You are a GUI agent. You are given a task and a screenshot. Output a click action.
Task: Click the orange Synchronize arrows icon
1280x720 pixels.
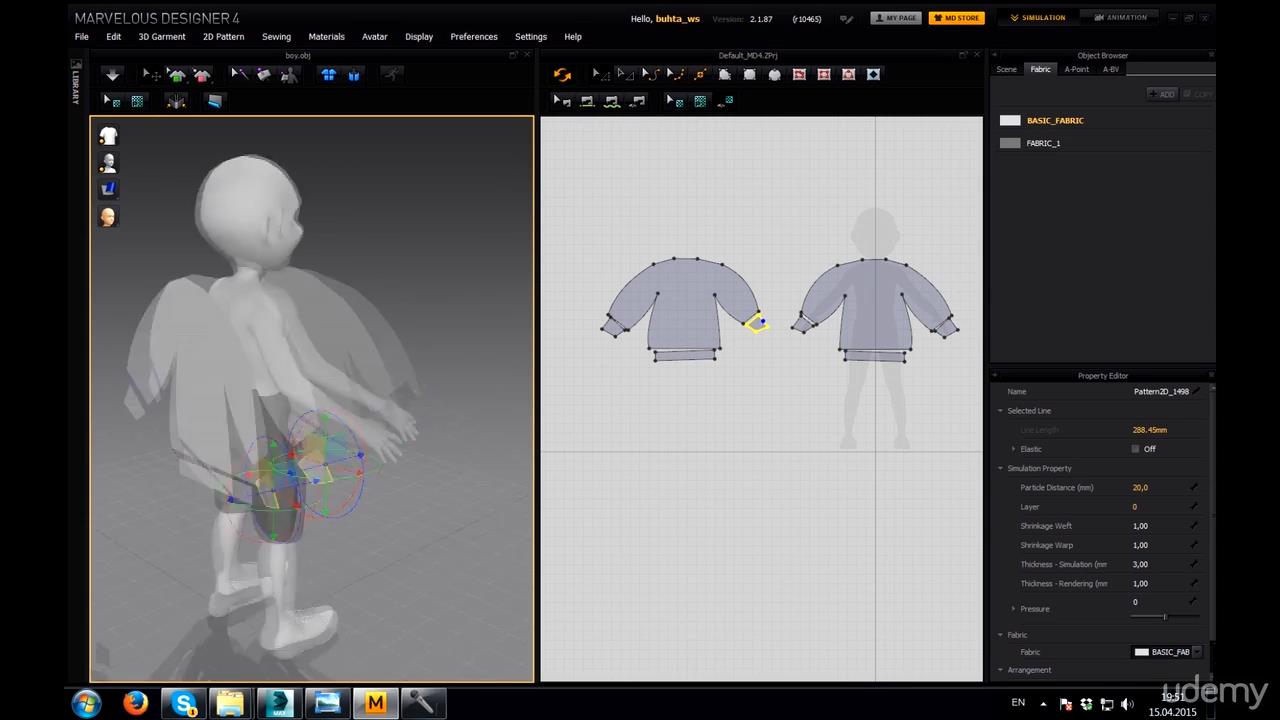tap(562, 75)
